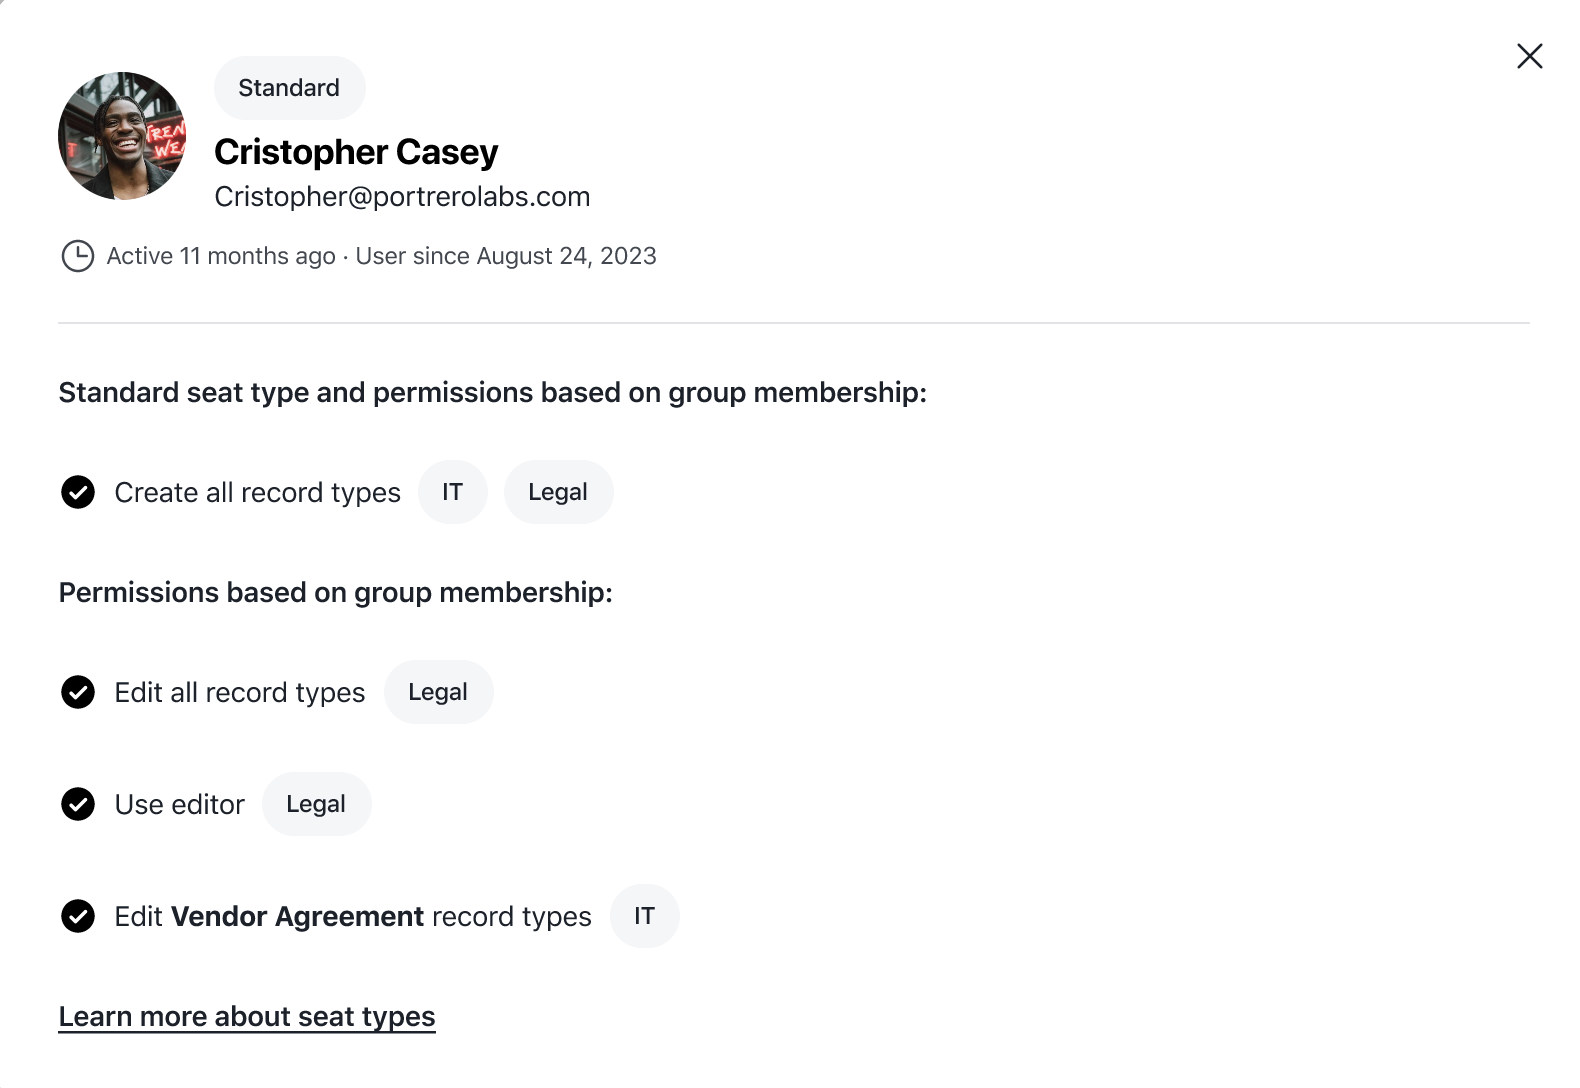The height and width of the screenshot is (1088, 1580).
Task: Click the Use editor permission label
Action: tap(179, 805)
